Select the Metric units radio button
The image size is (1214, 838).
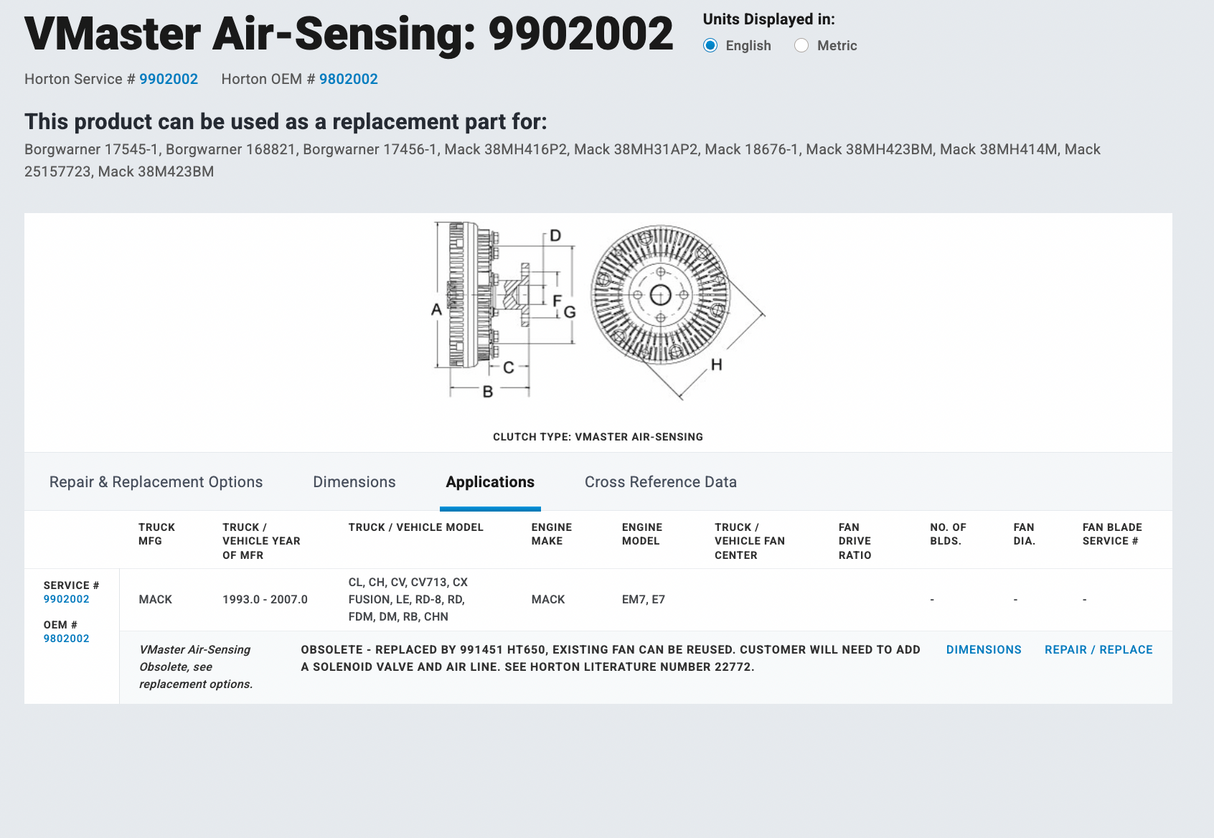click(x=800, y=45)
